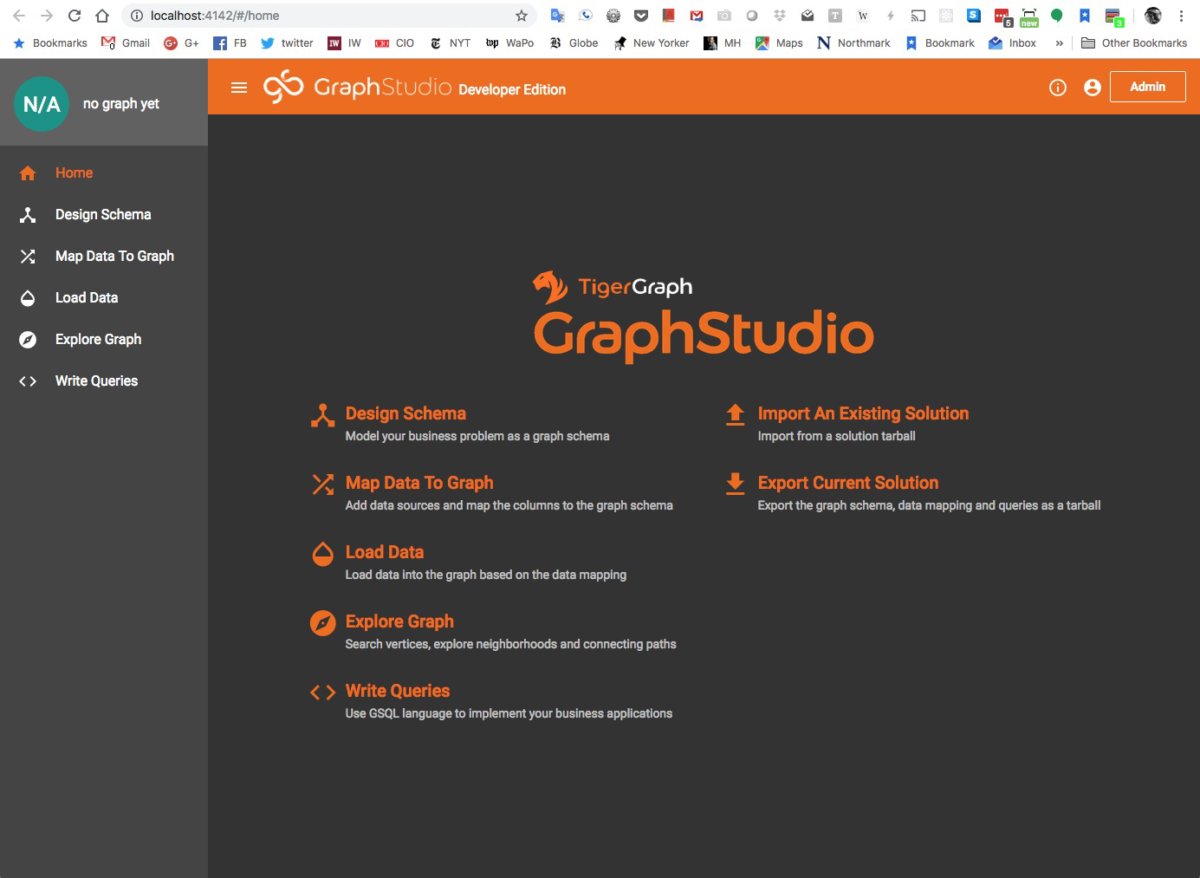Open the bookmarks overflow chevron
The image size is (1200, 878).
(x=1060, y=43)
